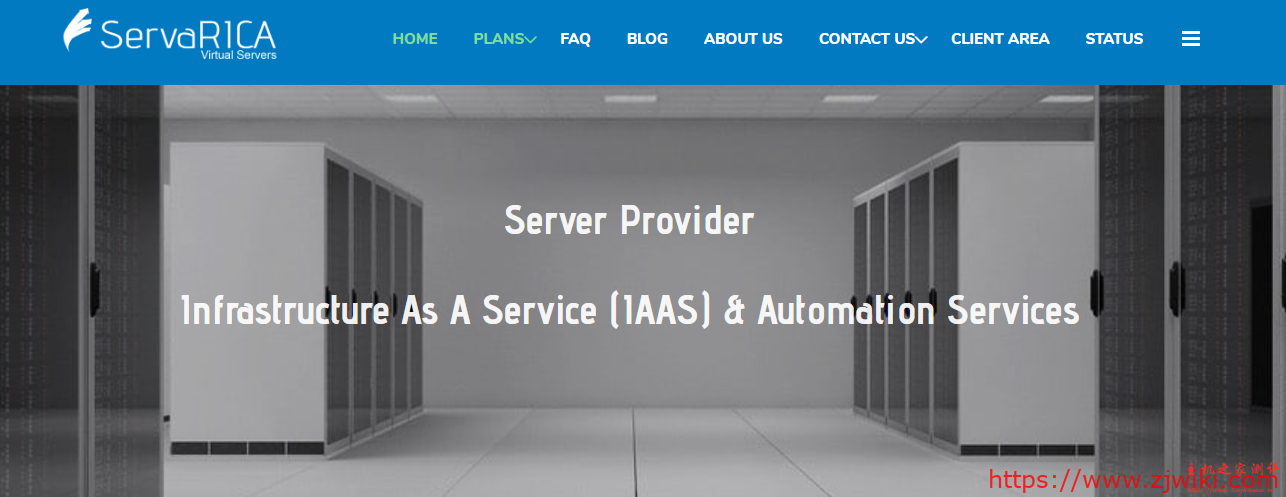This screenshot has height=497, width=1286.
Task: Expand the PLANS dropdown chevron
Action: (x=531, y=40)
